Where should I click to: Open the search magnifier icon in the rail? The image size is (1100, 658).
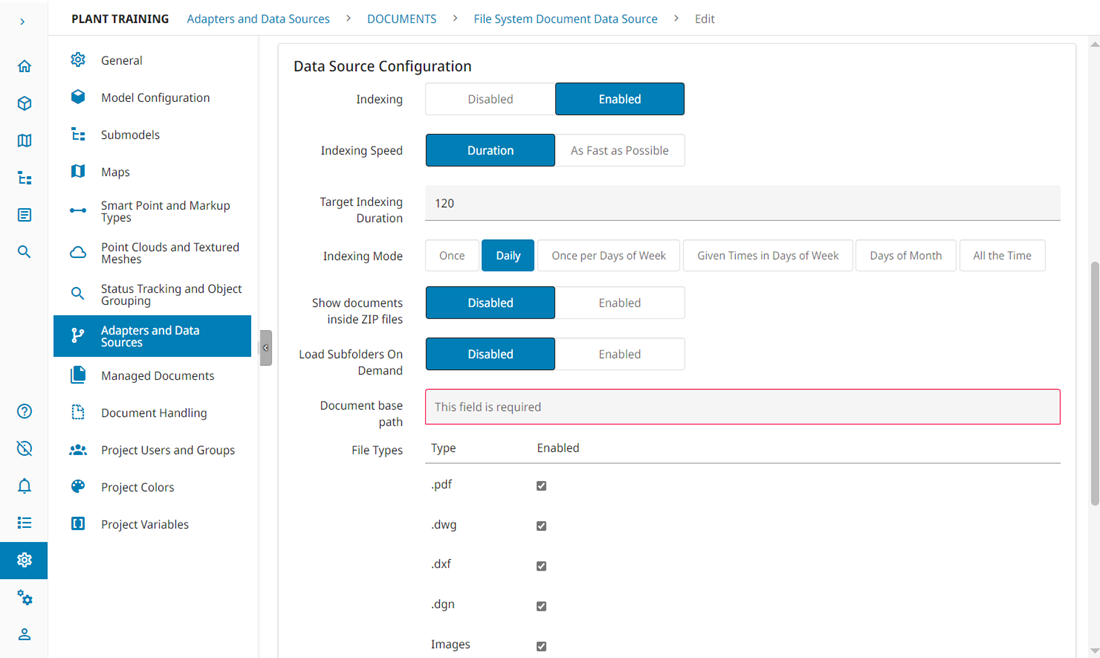point(24,252)
